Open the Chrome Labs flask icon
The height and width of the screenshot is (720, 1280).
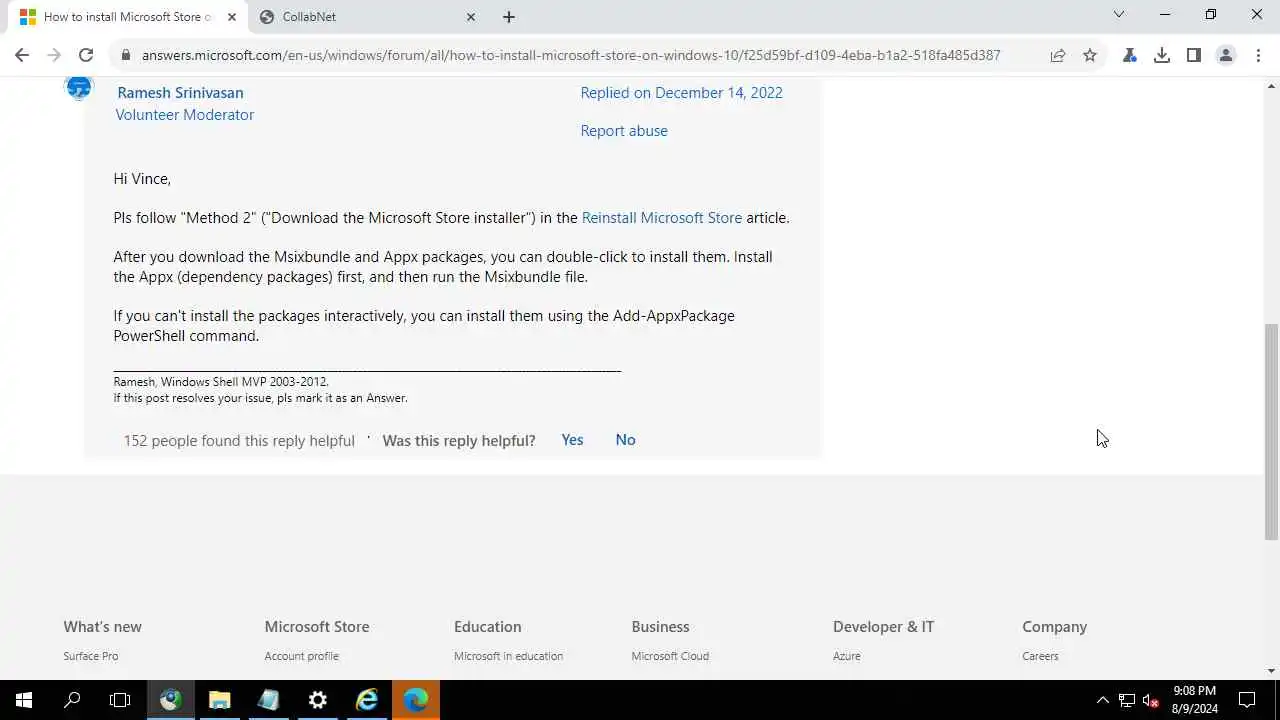coord(1130,55)
